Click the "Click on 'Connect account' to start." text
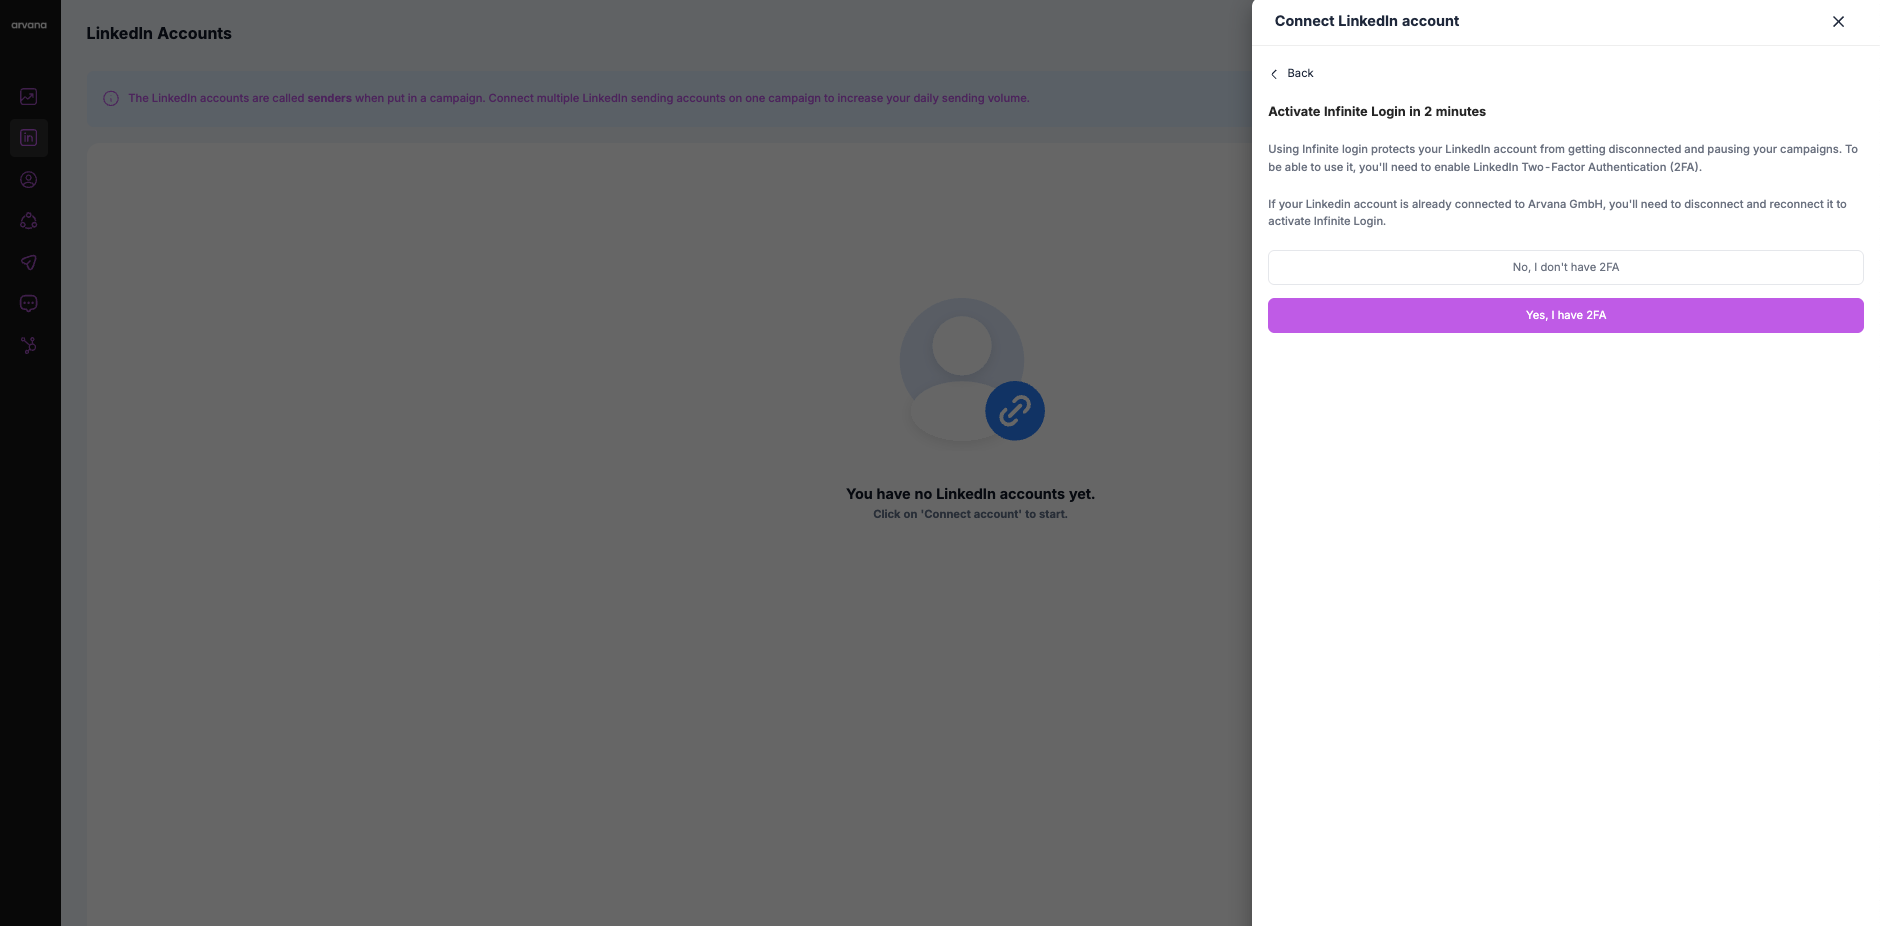The image size is (1880, 926). tap(970, 514)
